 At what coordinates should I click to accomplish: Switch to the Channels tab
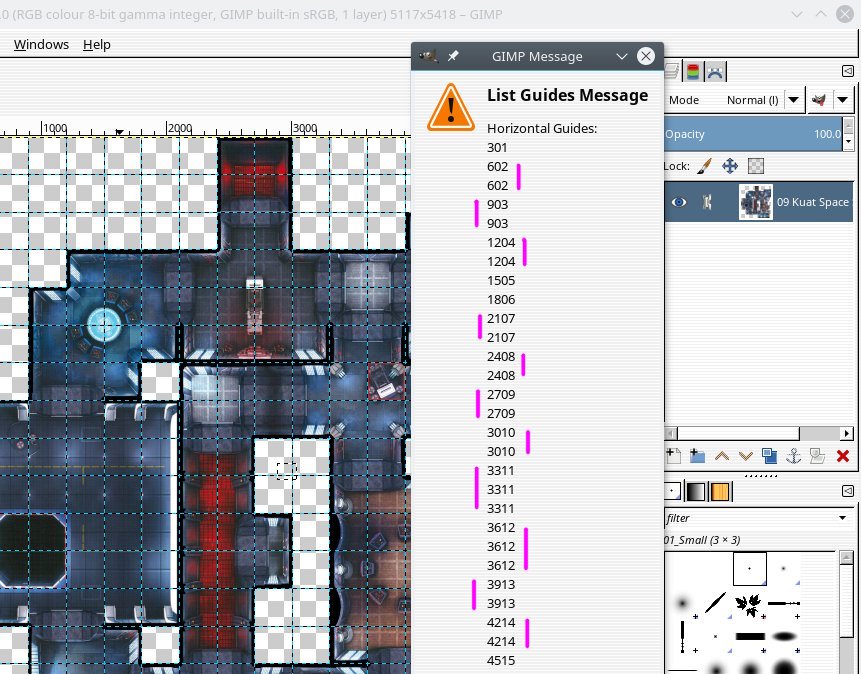pos(694,71)
